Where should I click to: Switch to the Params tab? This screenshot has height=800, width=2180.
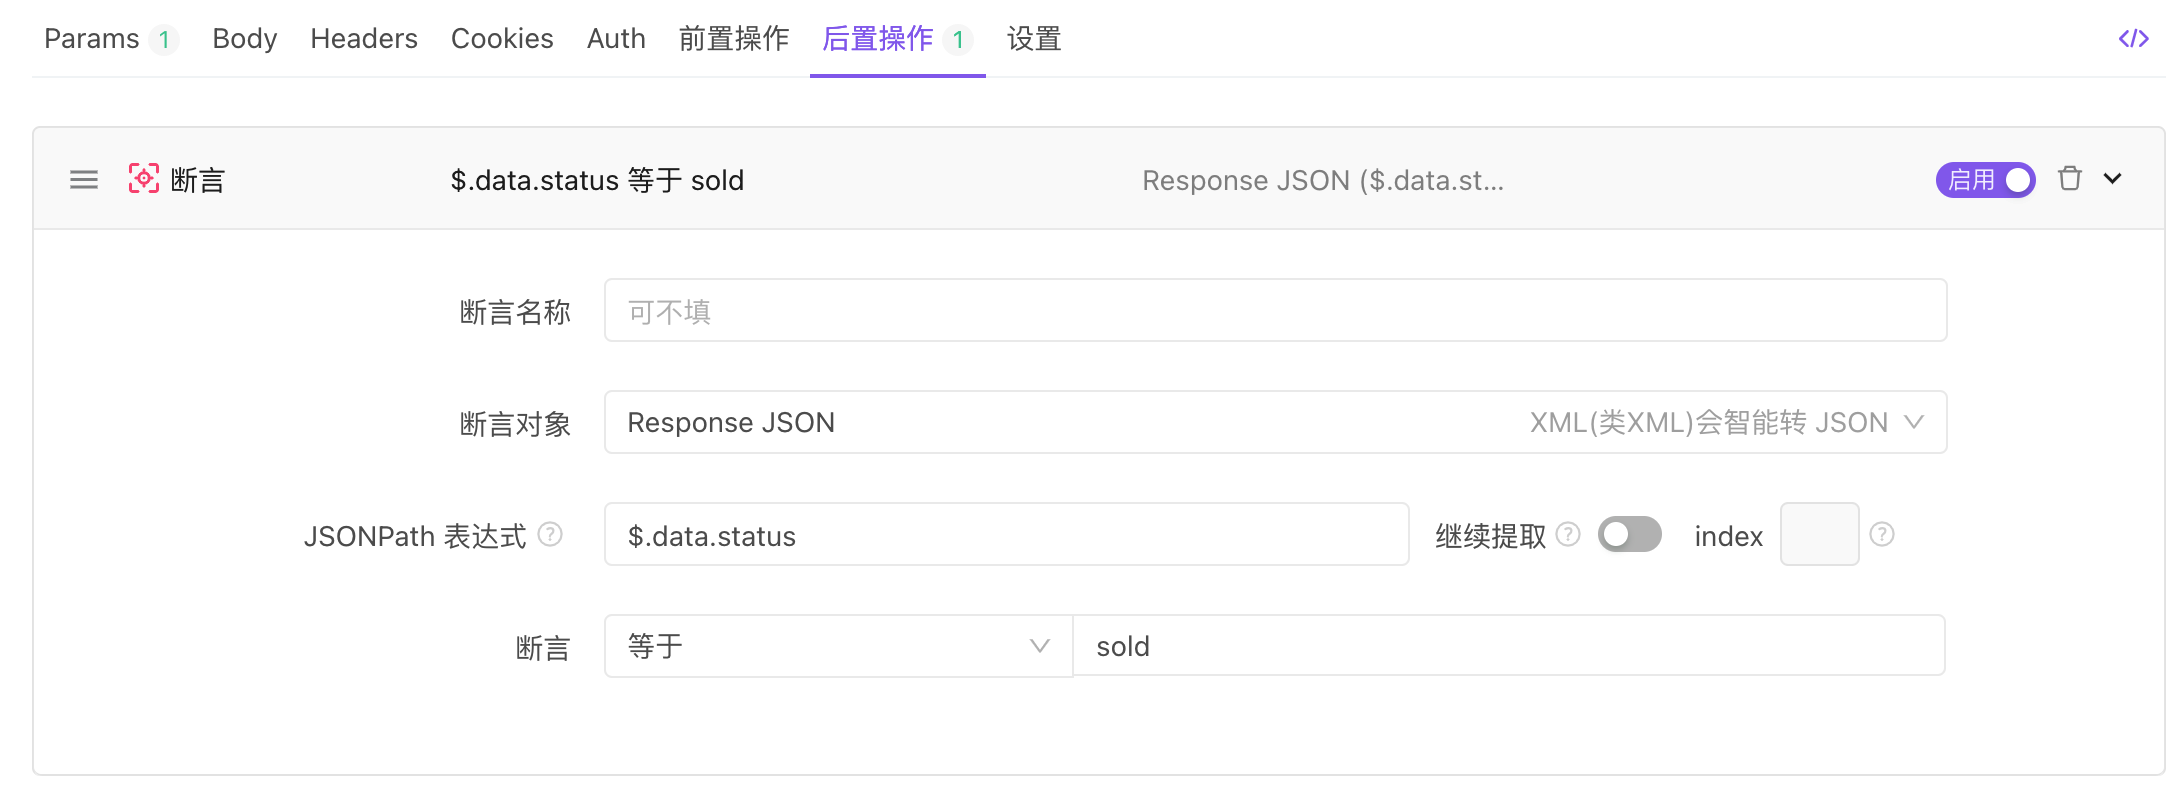[x=92, y=39]
